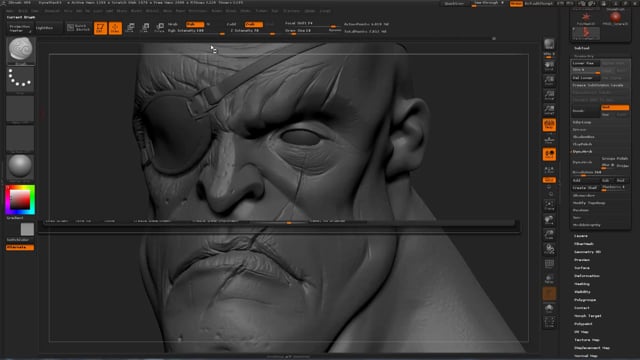Open the empty alpha slot
The width and height of the screenshot is (640, 360).
point(20,109)
